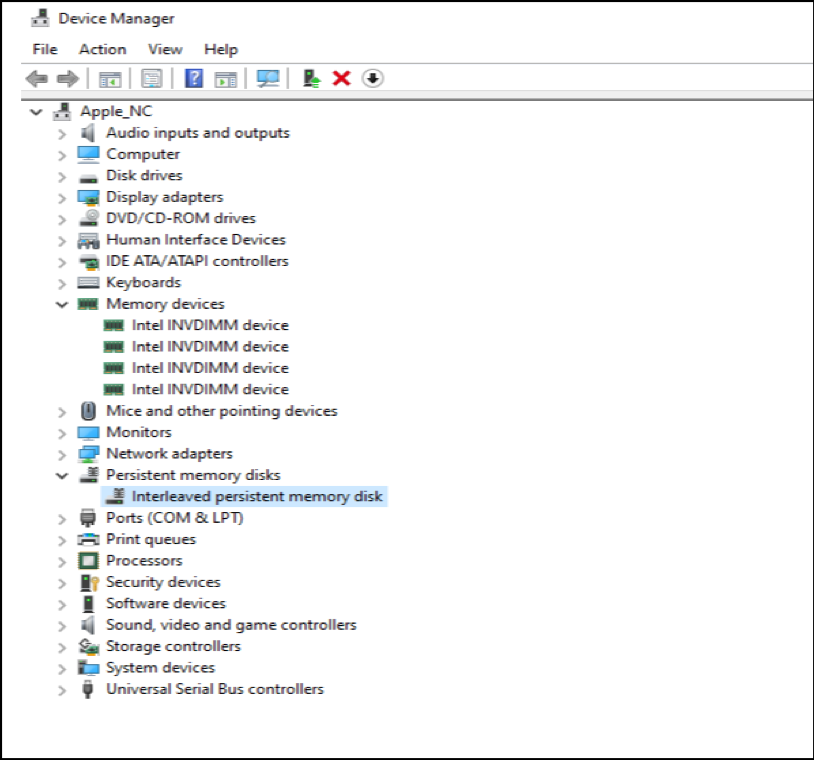Collapse the Persistent memory disks category
The width and height of the screenshot is (814, 760).
[x=62, y=476]
